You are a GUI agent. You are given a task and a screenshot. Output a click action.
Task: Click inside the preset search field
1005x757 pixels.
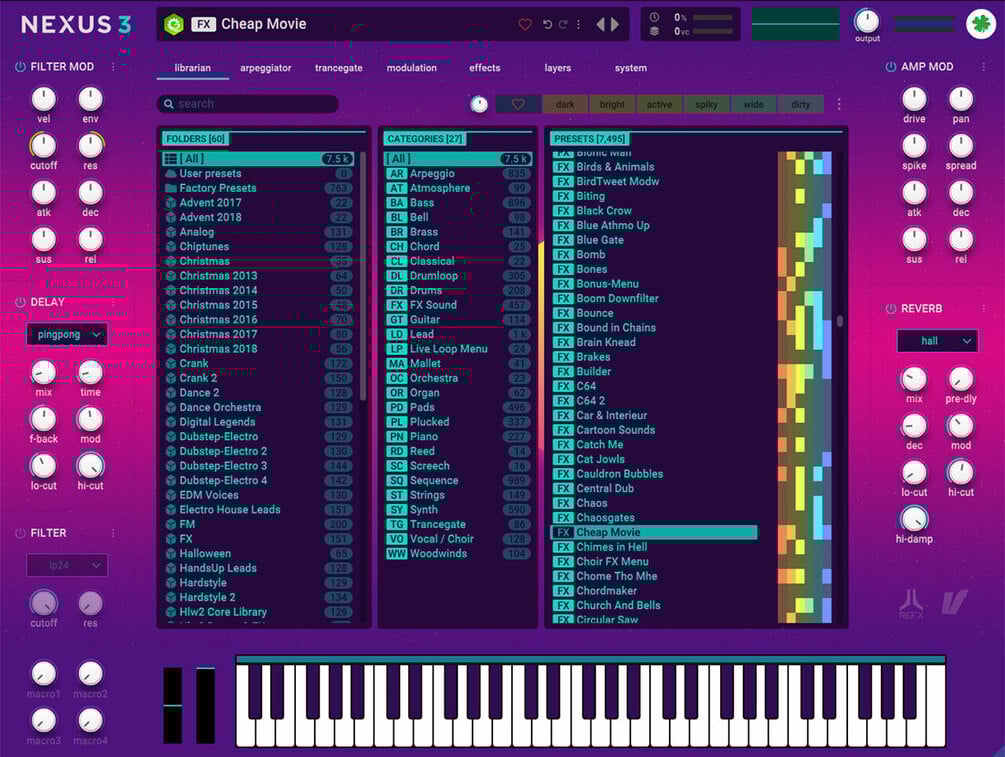(247, 104)
